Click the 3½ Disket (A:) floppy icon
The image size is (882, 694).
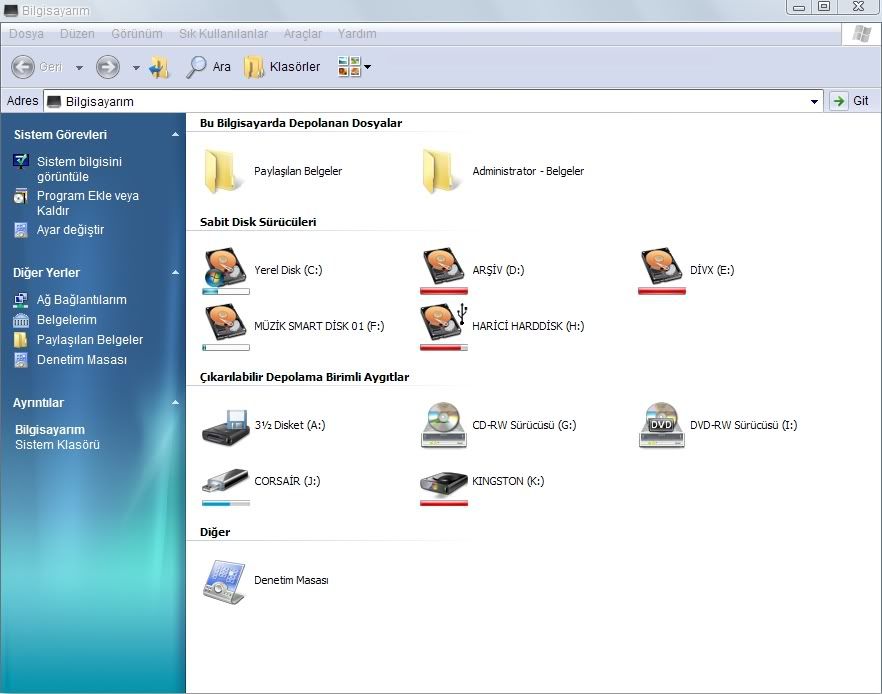point(225,425)
